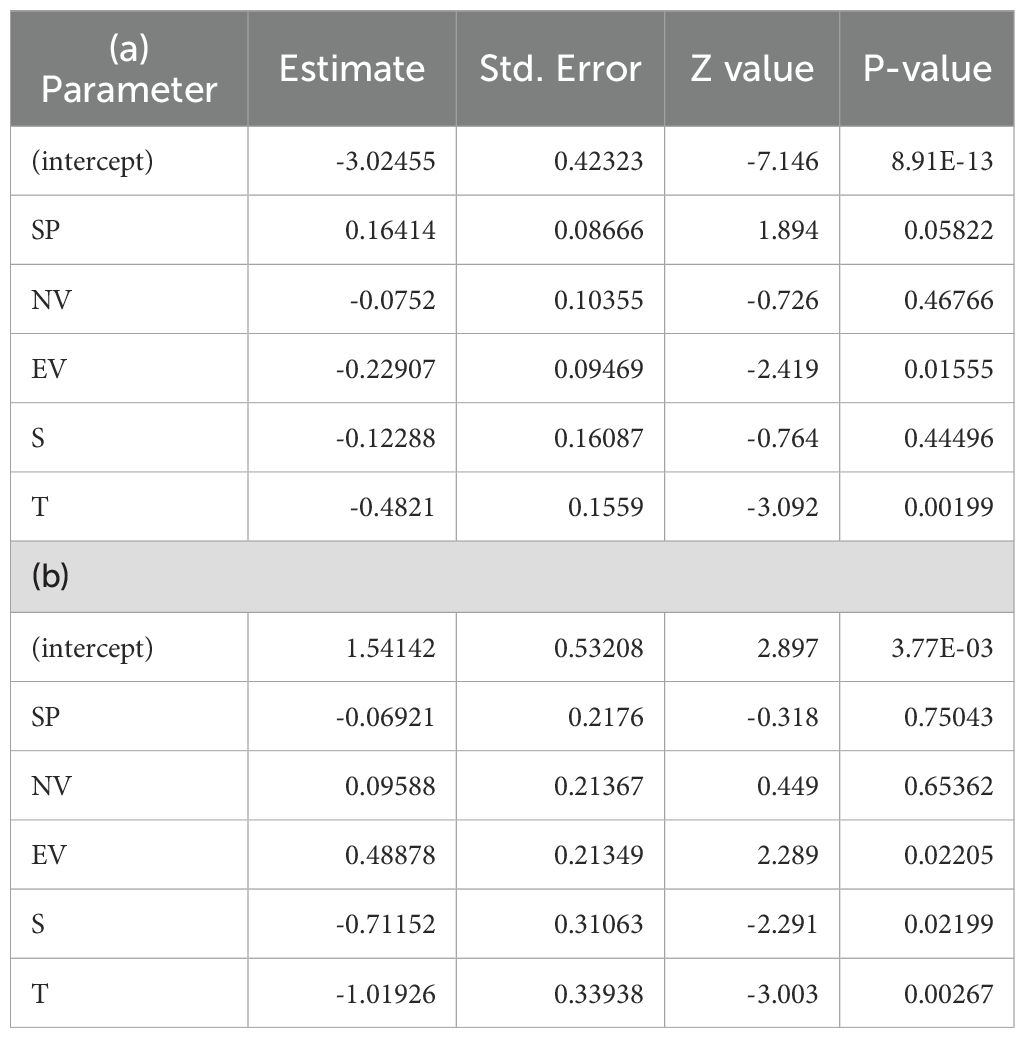This screenshot has height=1038, width=1025.
Task: Click the standard error 0.10355 cell
Action: pos(599,300)
